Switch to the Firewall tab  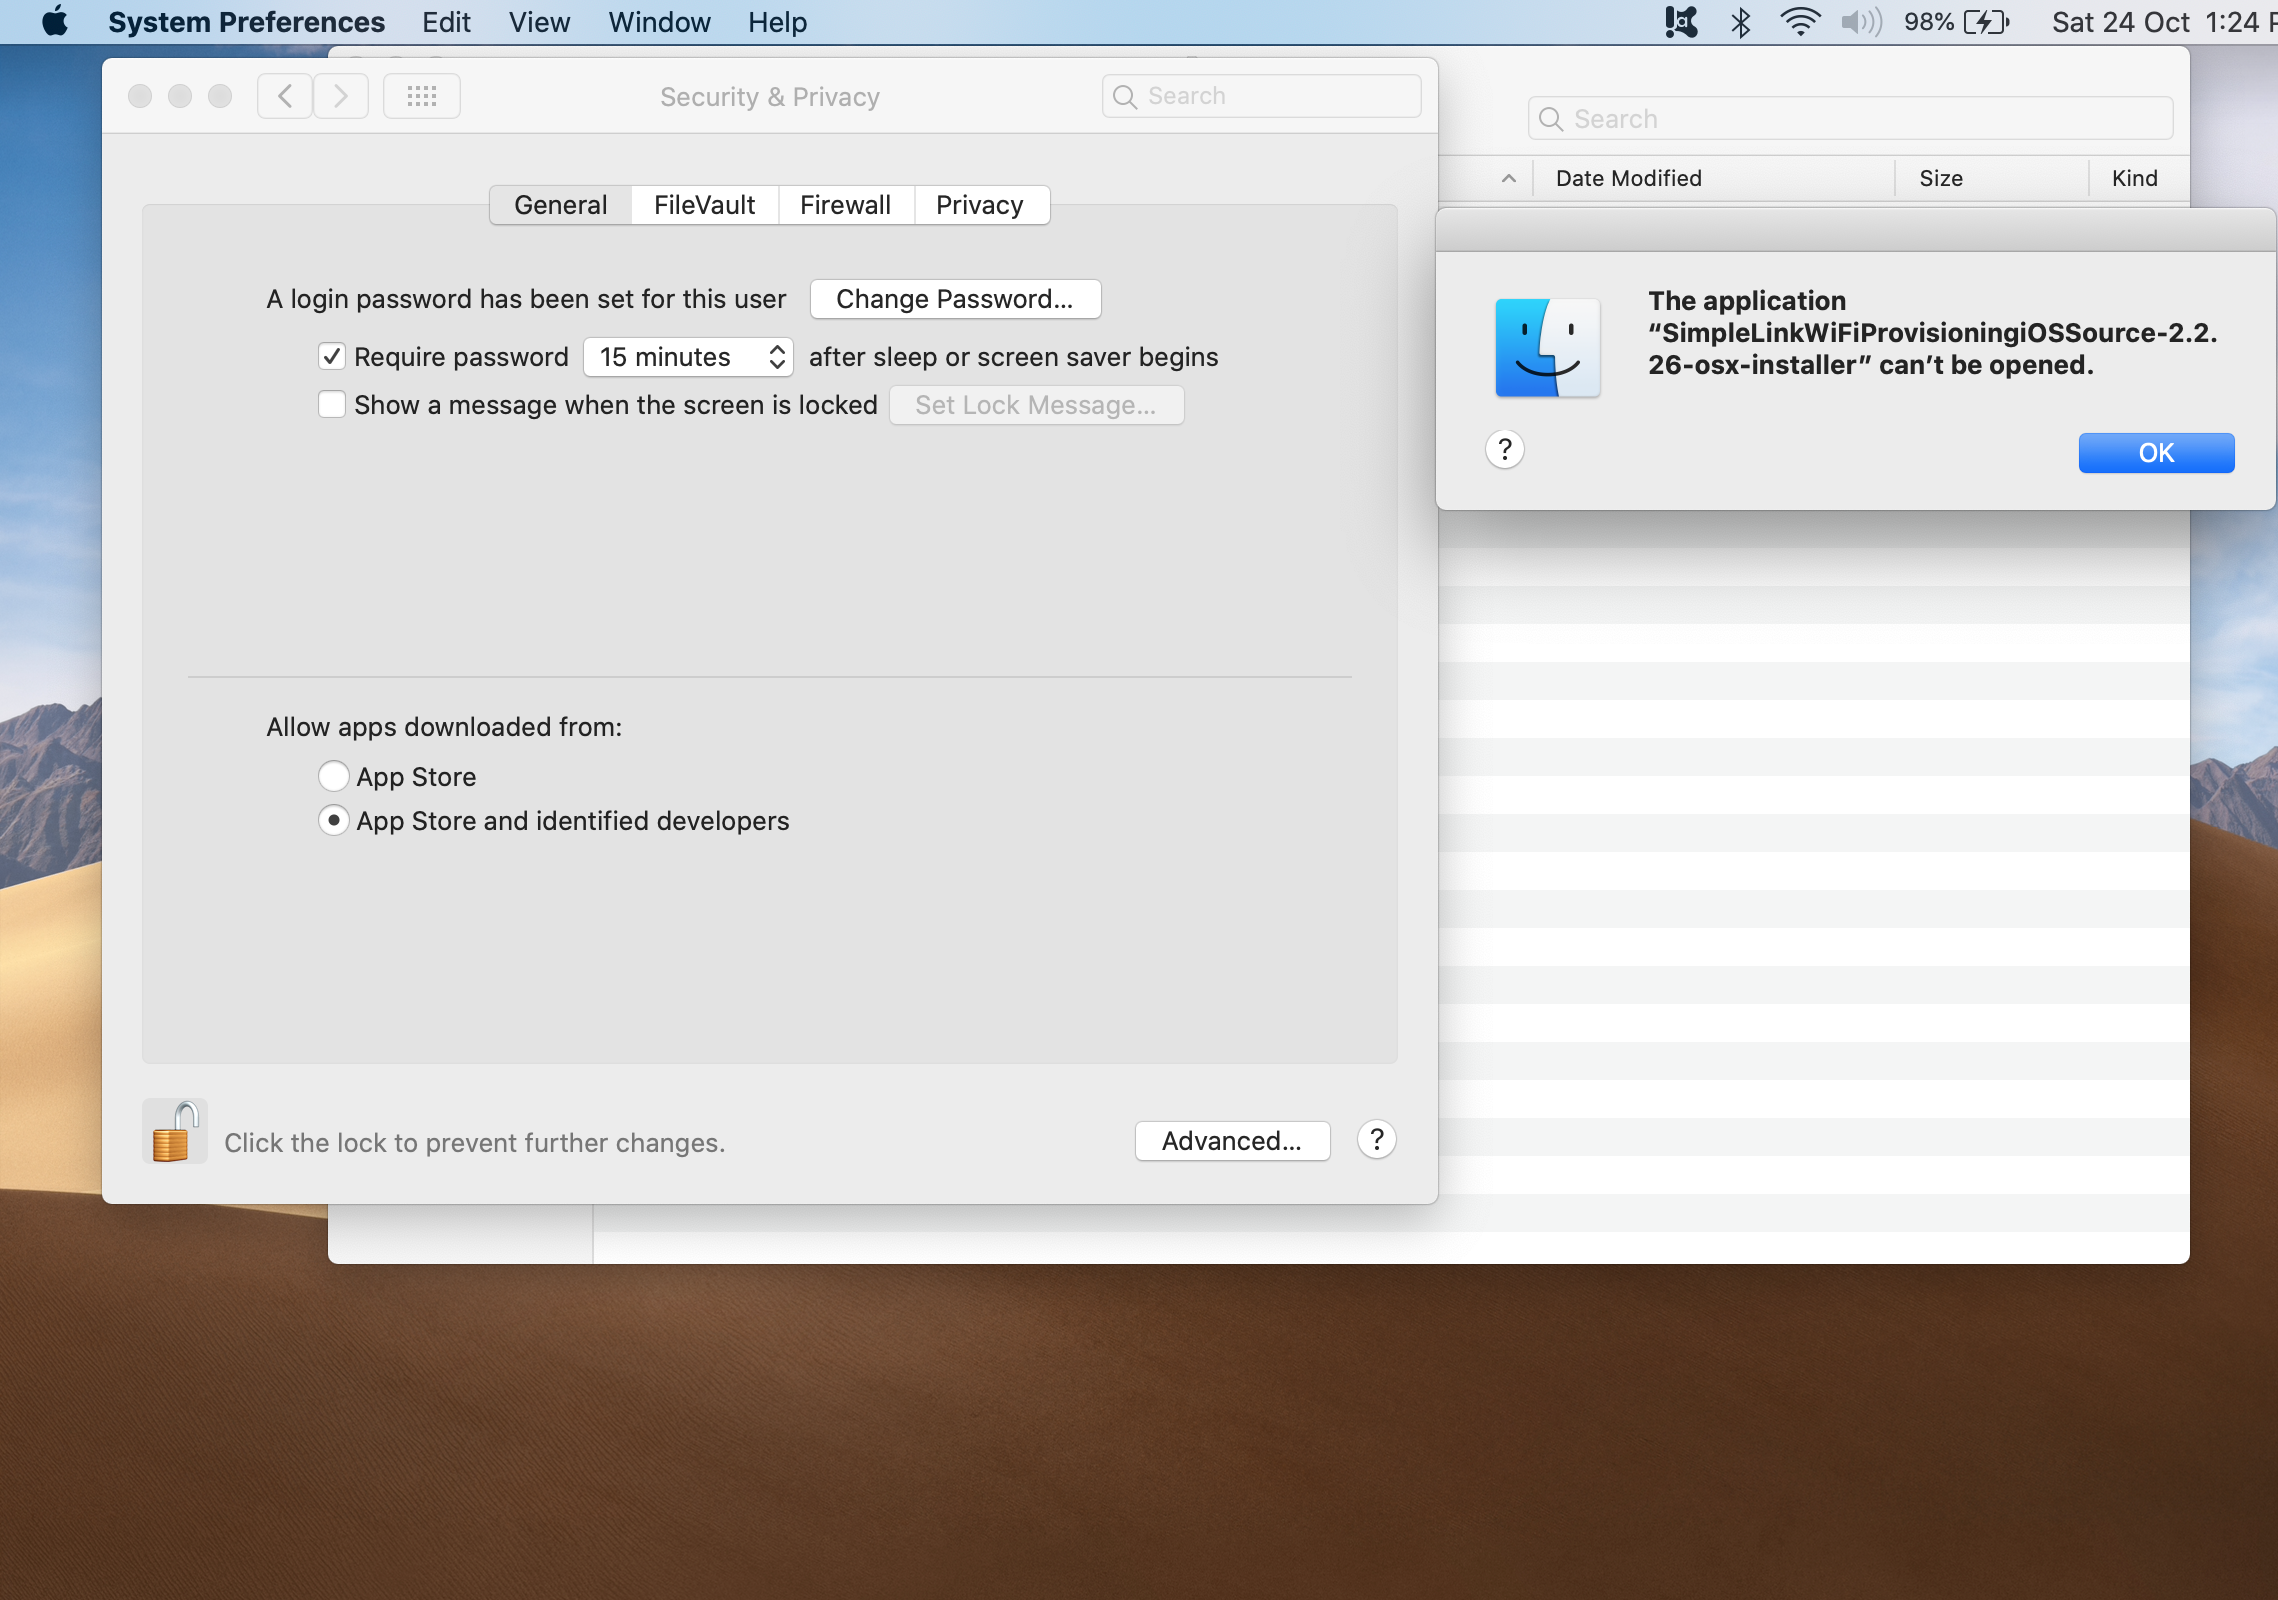(845, 205)
